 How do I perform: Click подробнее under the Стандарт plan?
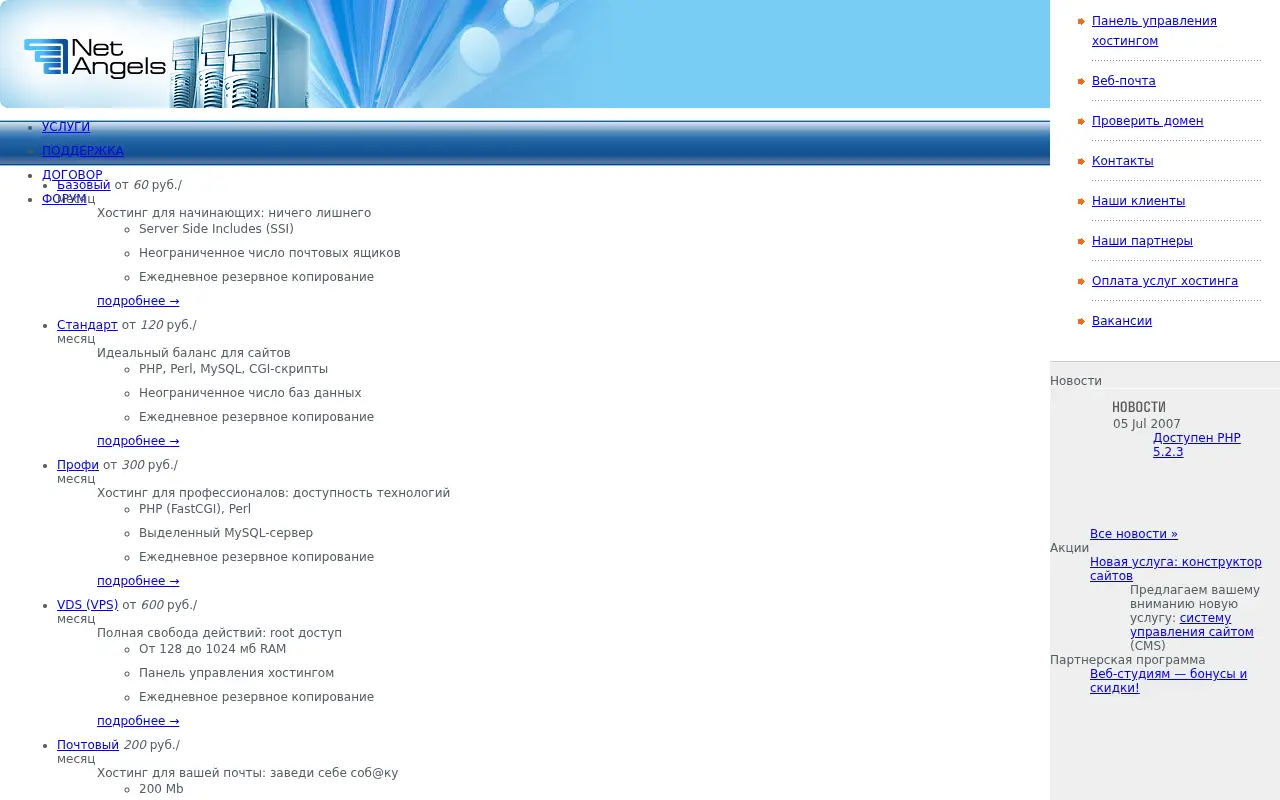(x=138, y=441)
